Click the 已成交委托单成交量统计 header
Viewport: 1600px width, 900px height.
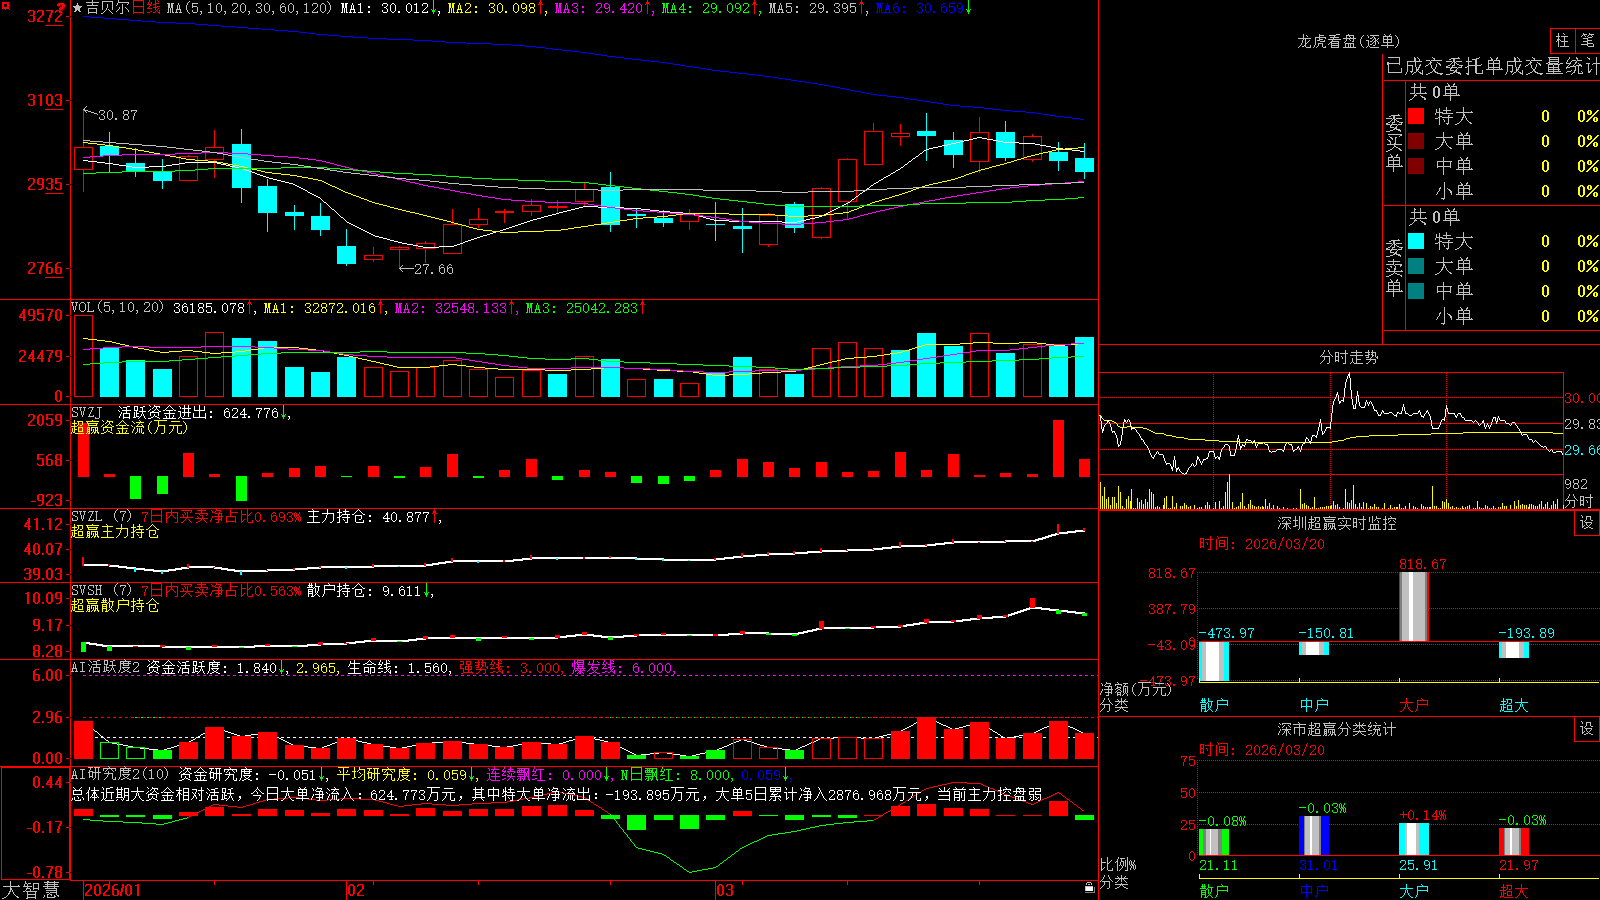click(x=1492, y=66)
